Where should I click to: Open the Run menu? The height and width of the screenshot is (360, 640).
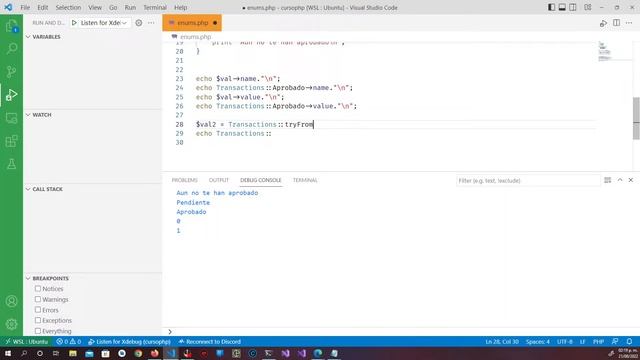click(130, 7)
